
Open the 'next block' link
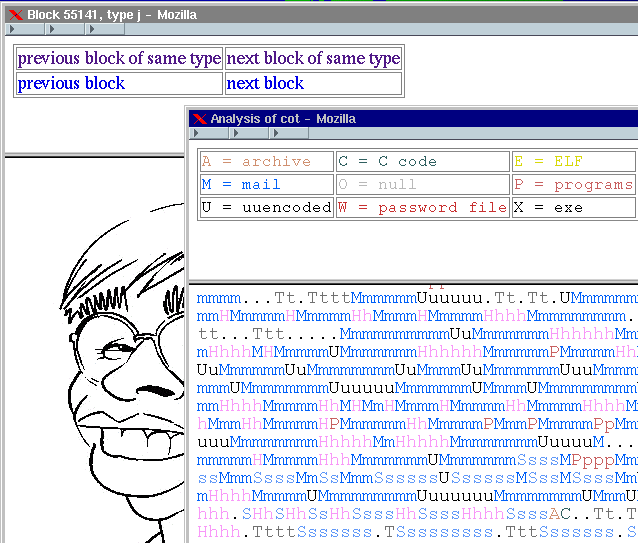[265, 84]
